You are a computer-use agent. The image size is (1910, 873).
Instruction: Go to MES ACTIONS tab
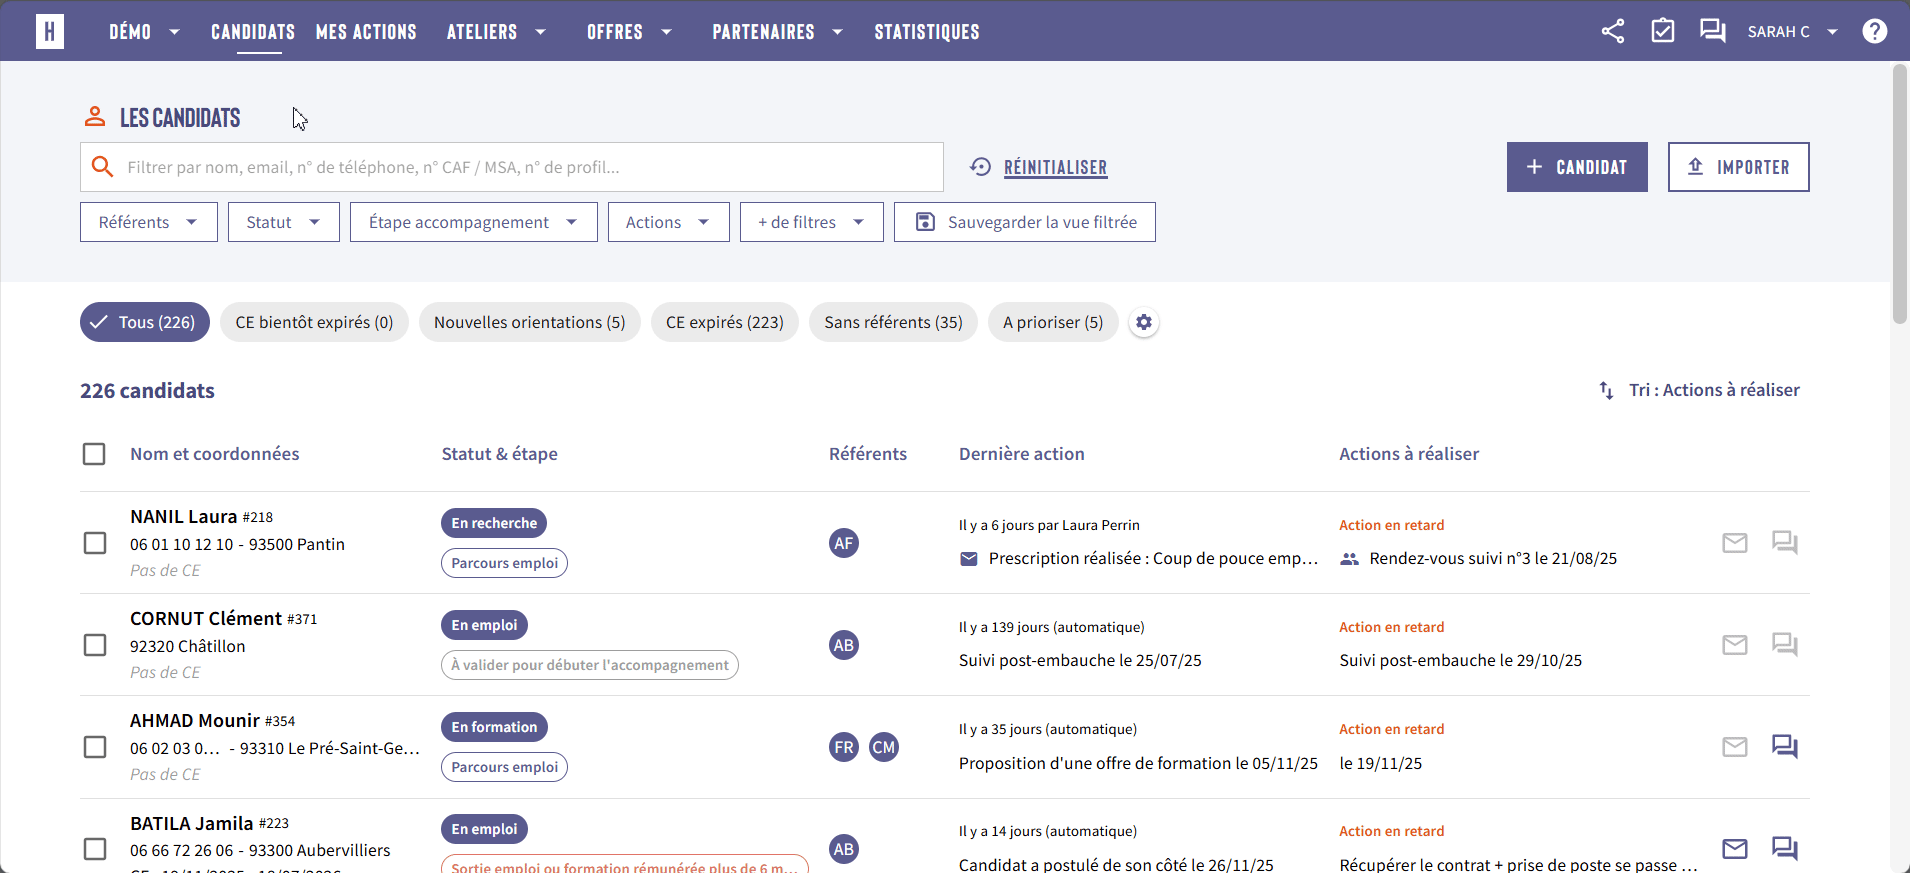pyautogui.click(x=366, y=32)
